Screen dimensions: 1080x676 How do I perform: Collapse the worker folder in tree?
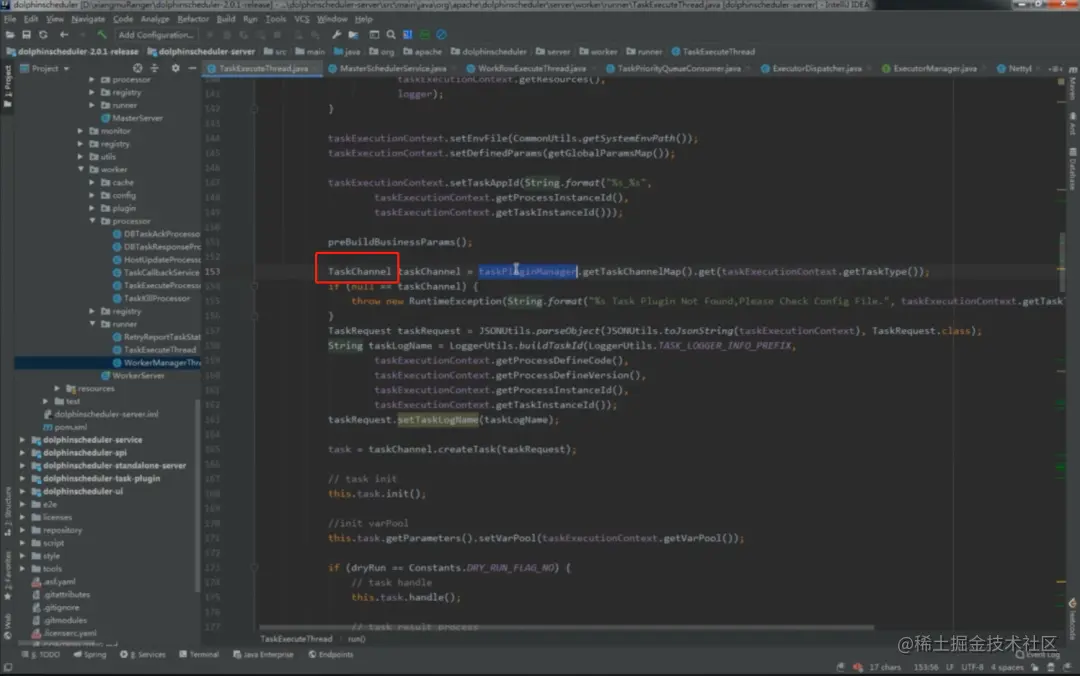coord(81,170)
